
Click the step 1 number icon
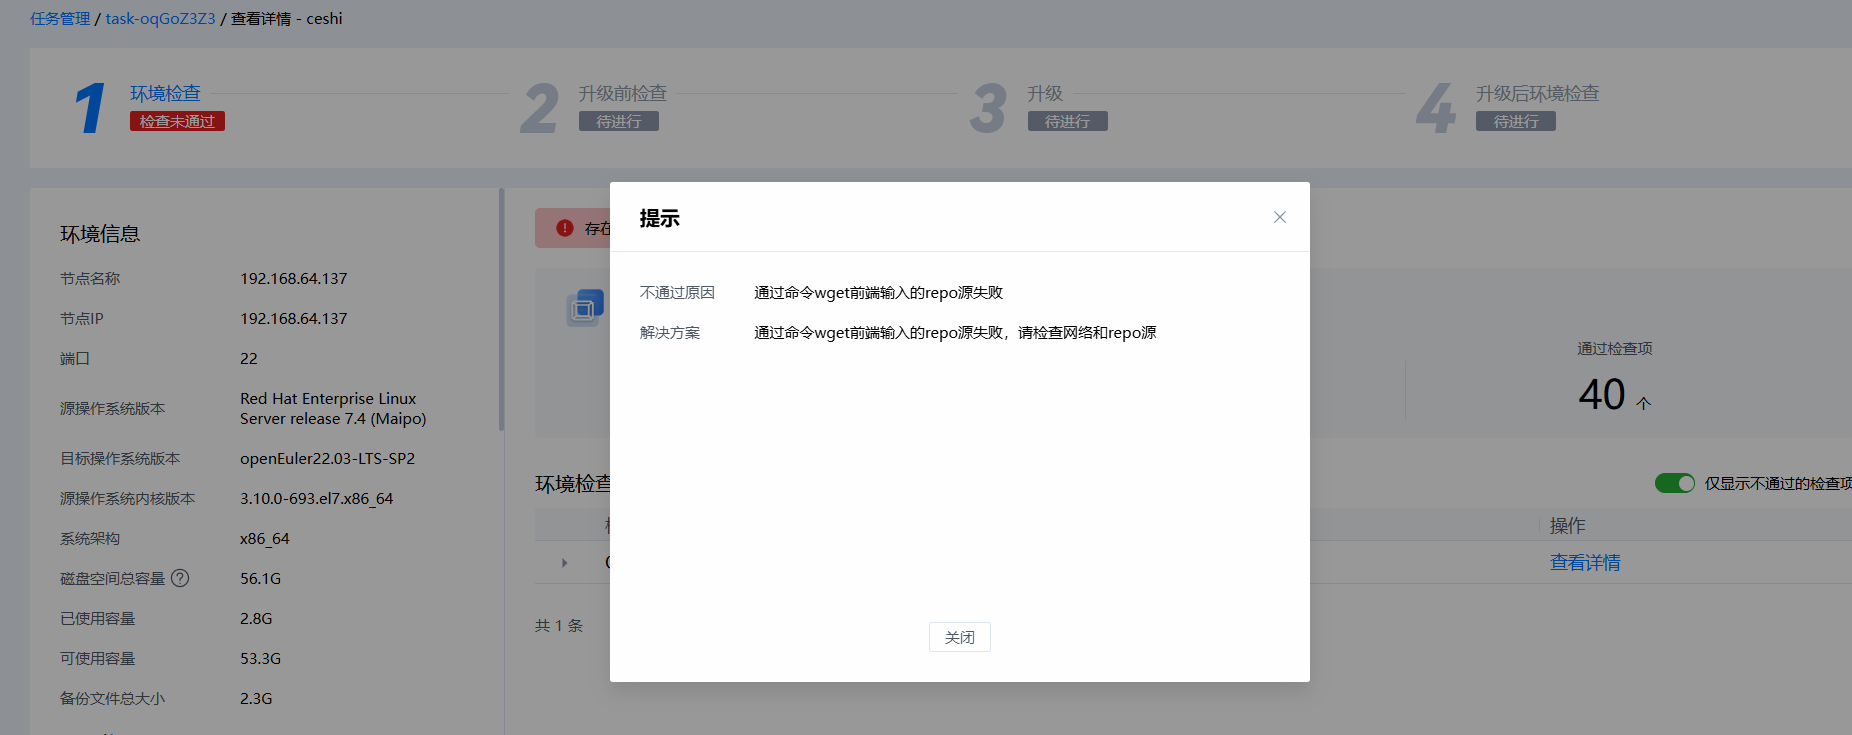click(x=90, y=108)
